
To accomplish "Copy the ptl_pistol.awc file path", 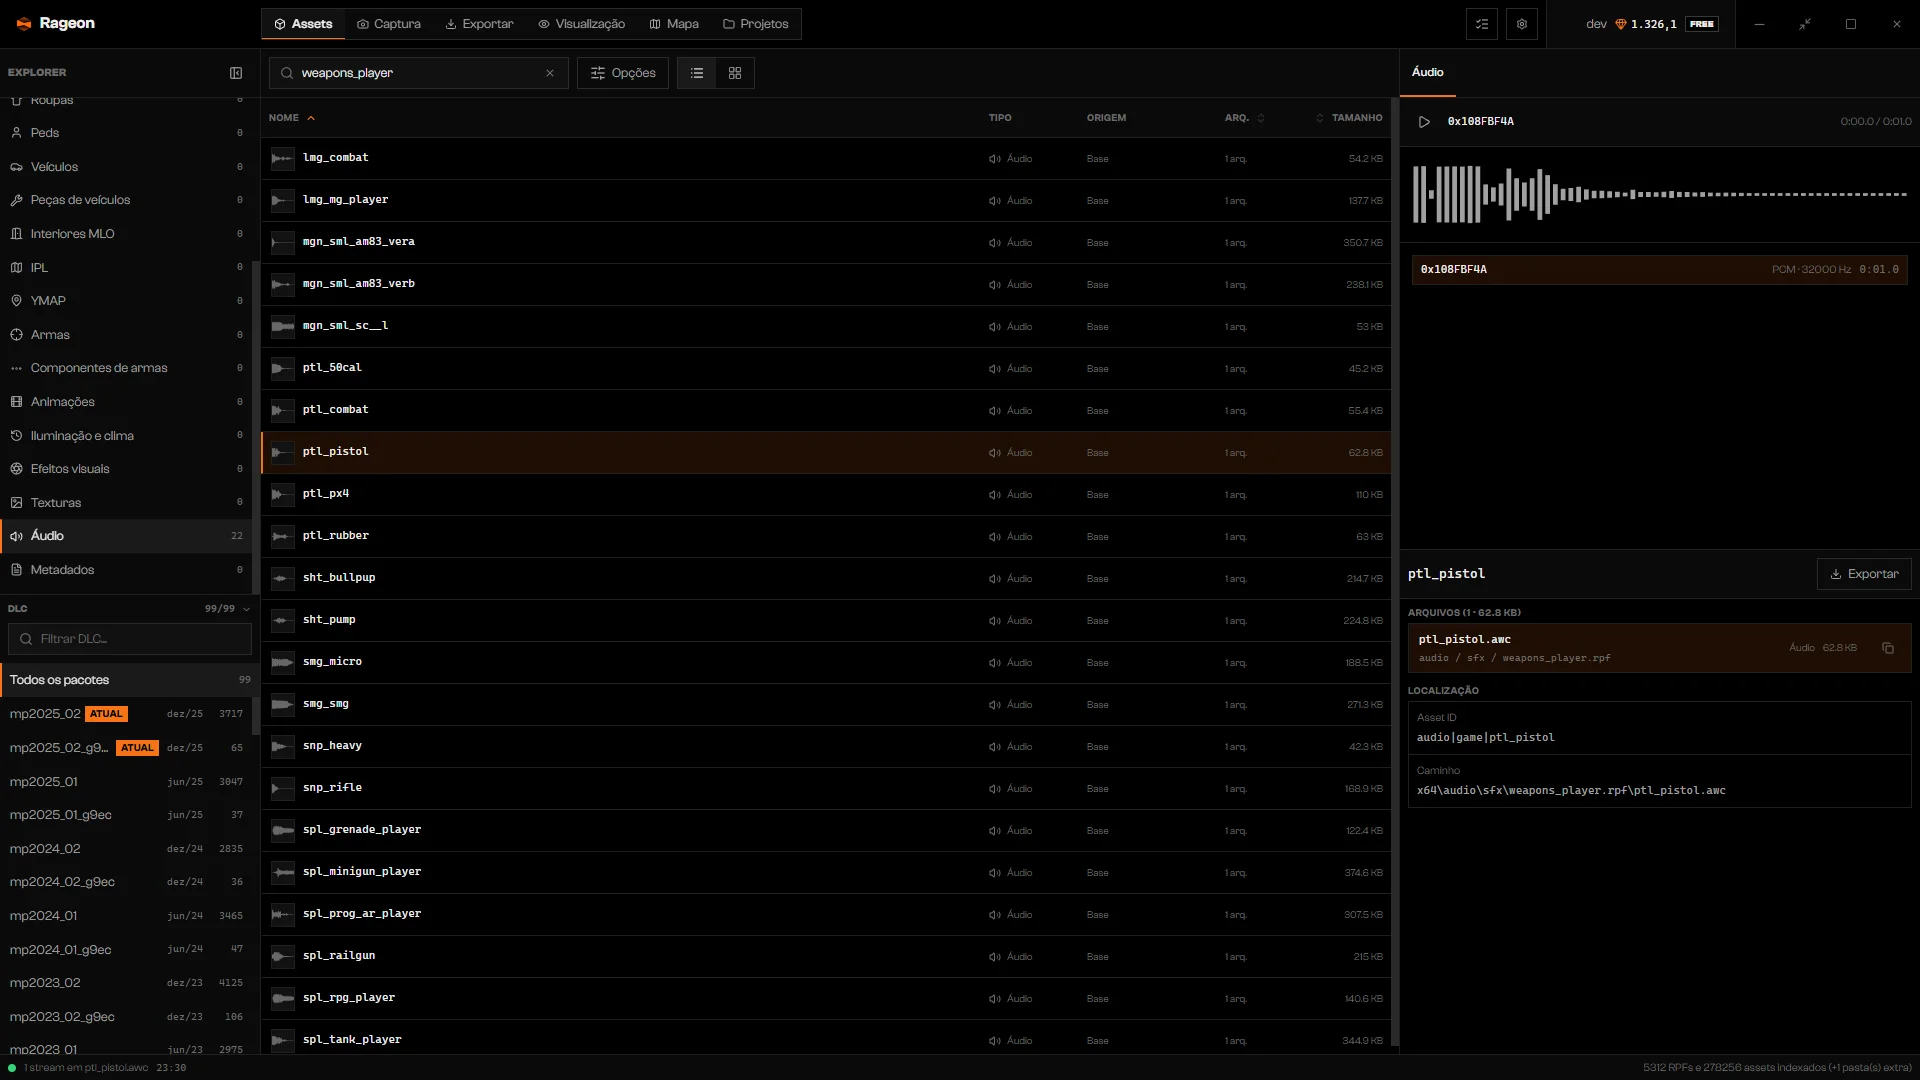I will [1888, 648].
